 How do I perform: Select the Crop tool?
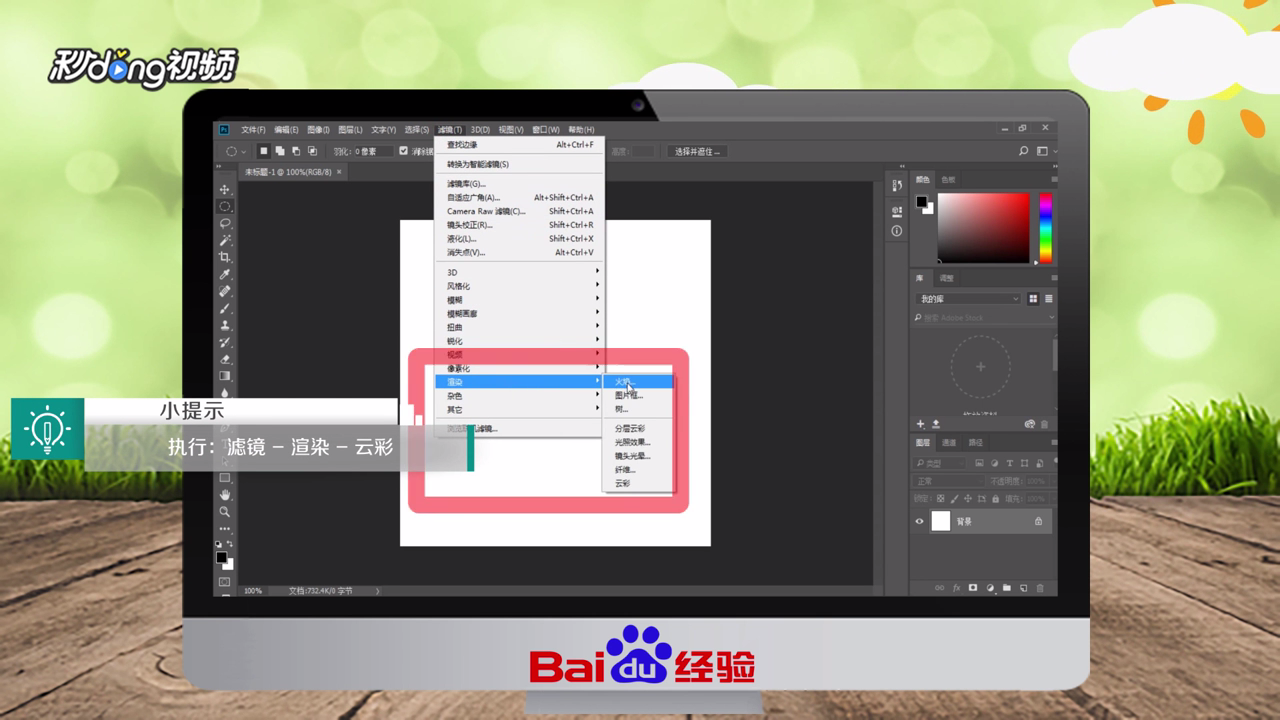point(225,258)
